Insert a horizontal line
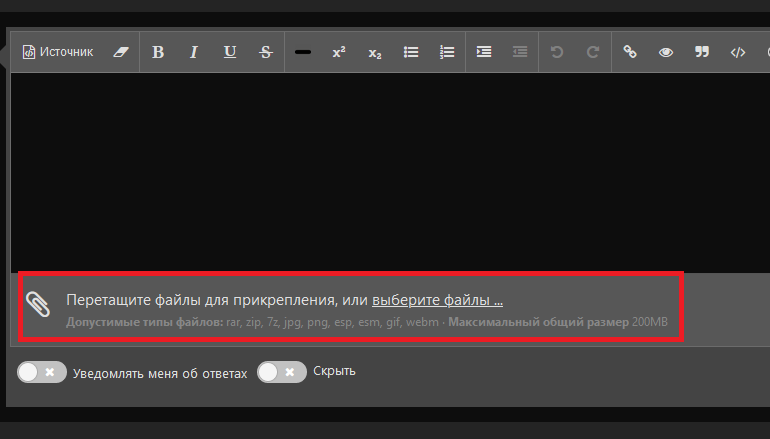The width and height of the screenshot is (770, 439). click(303, 52)
